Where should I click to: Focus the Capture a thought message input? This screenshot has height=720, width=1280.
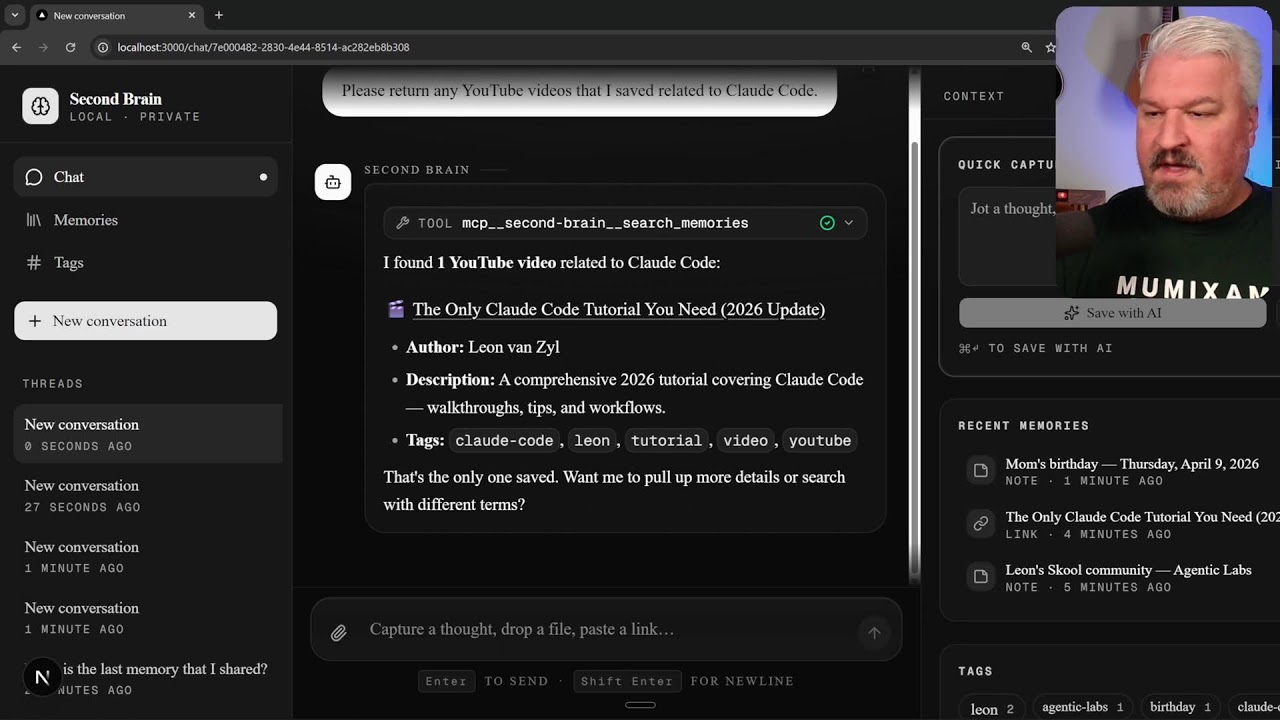(606, 629)
